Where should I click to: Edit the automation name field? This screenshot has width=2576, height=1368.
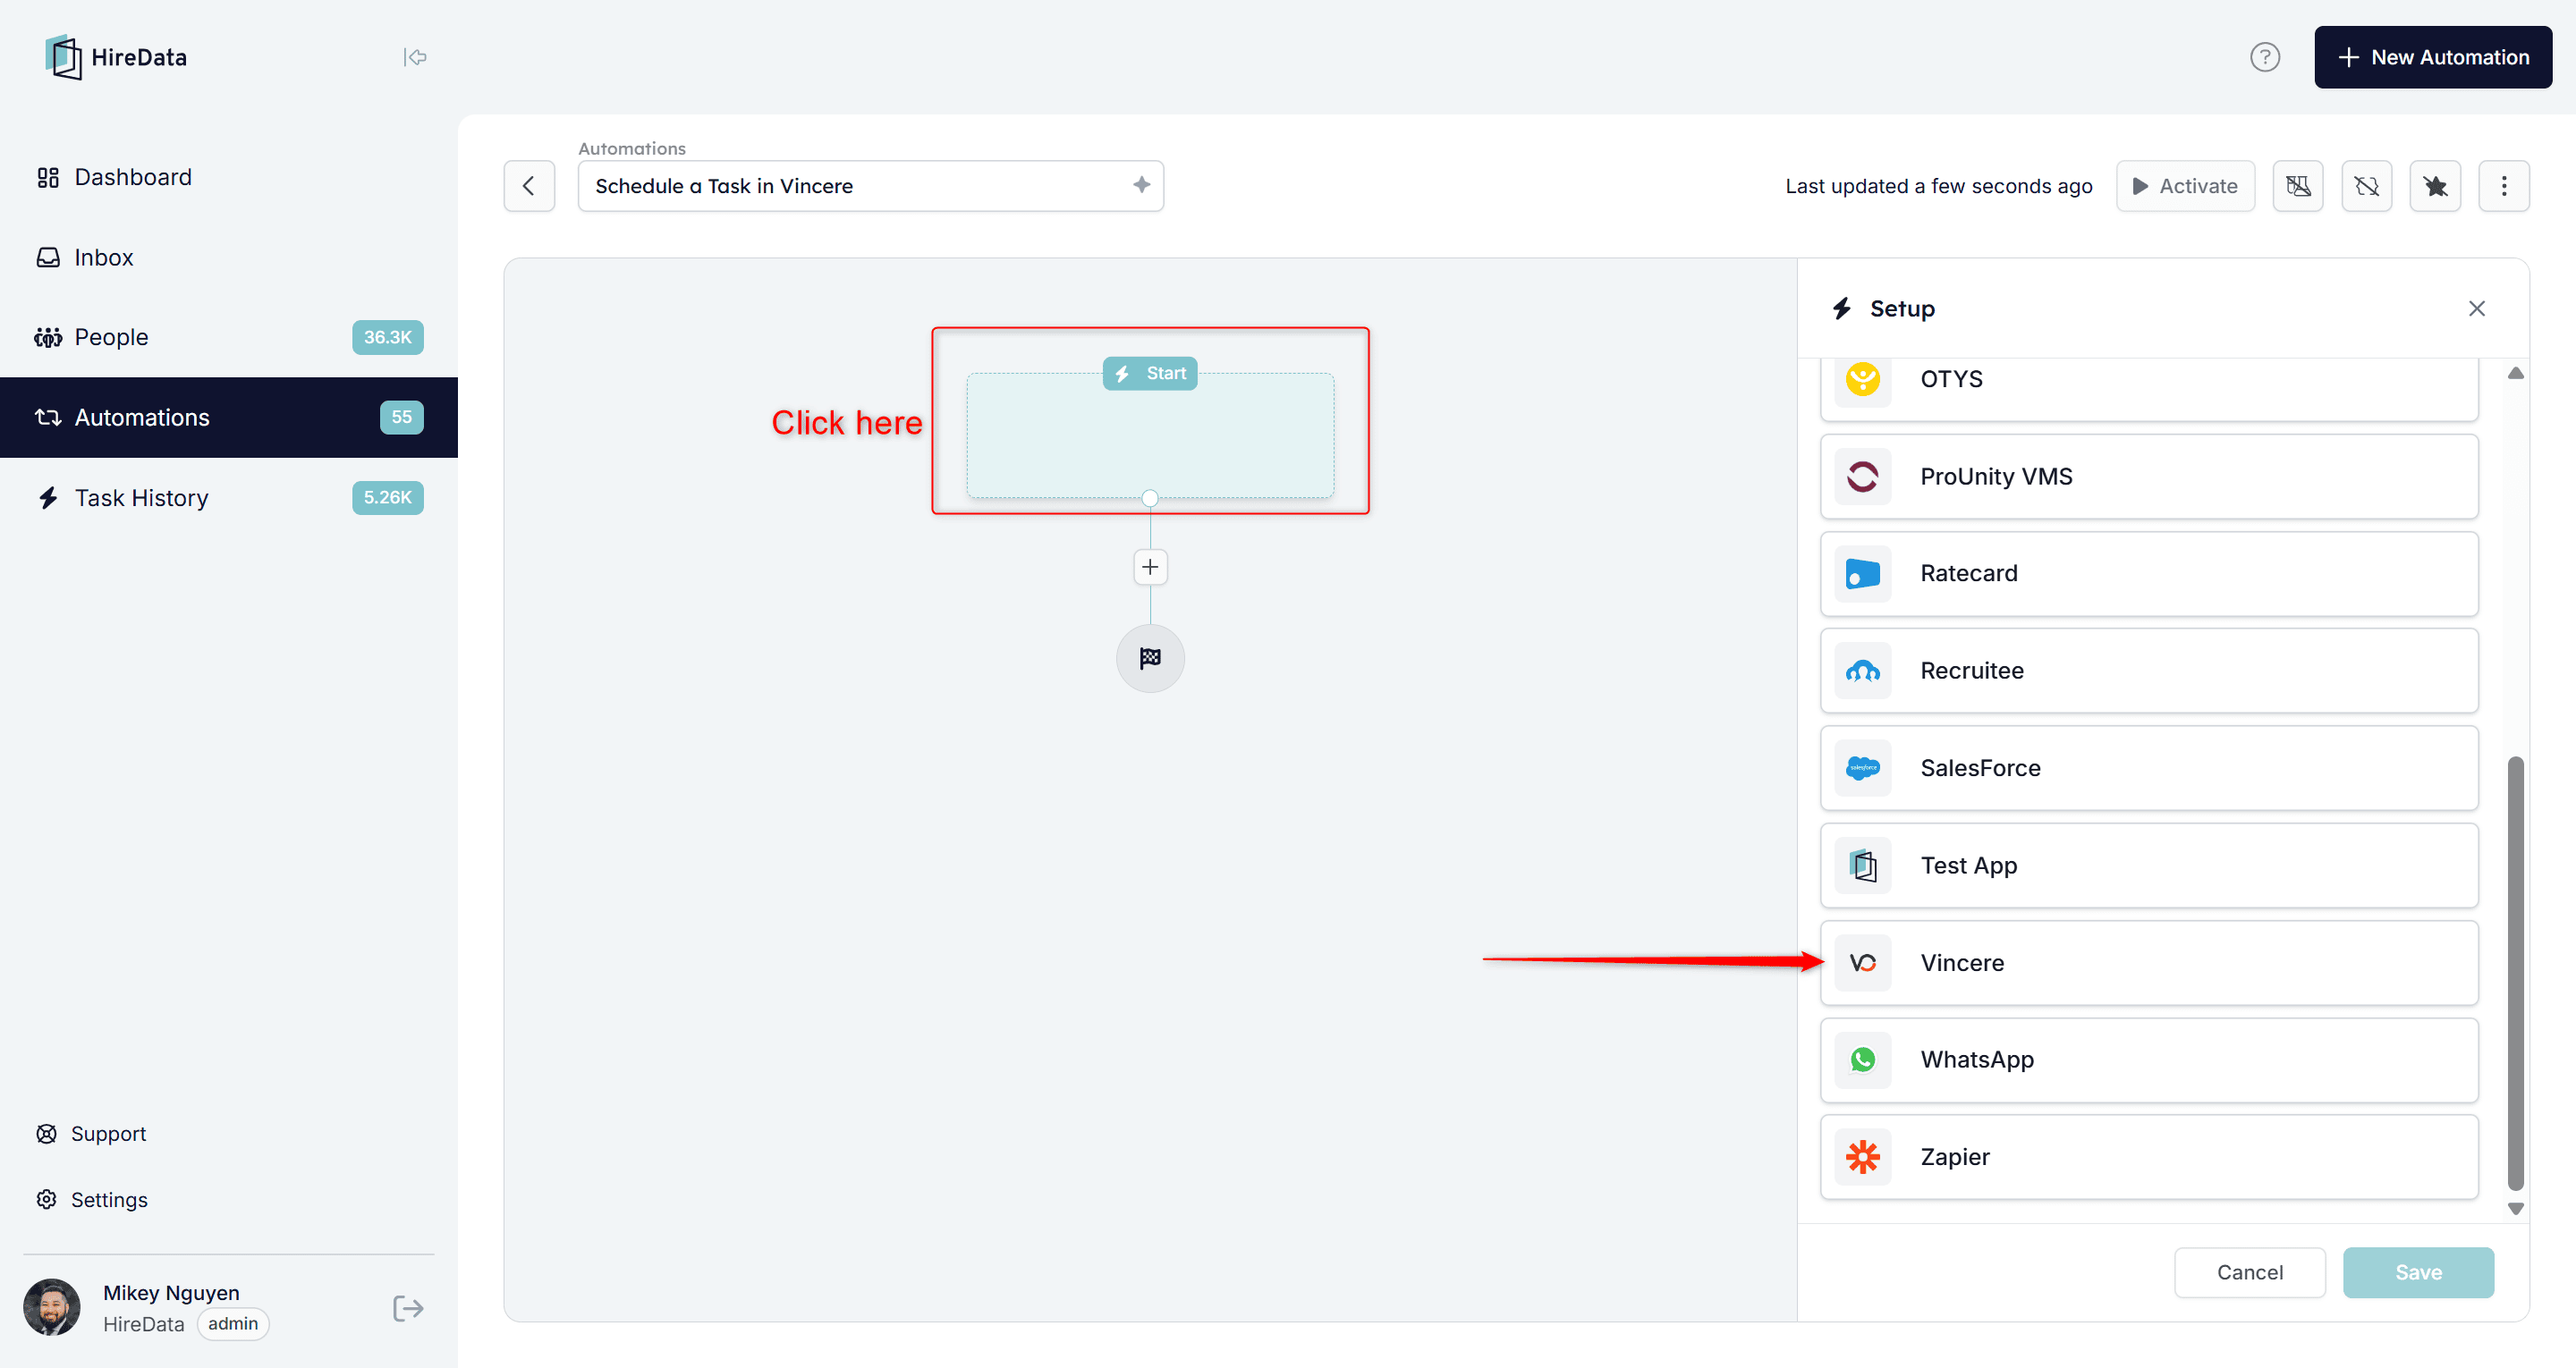(x=870, y=185)
